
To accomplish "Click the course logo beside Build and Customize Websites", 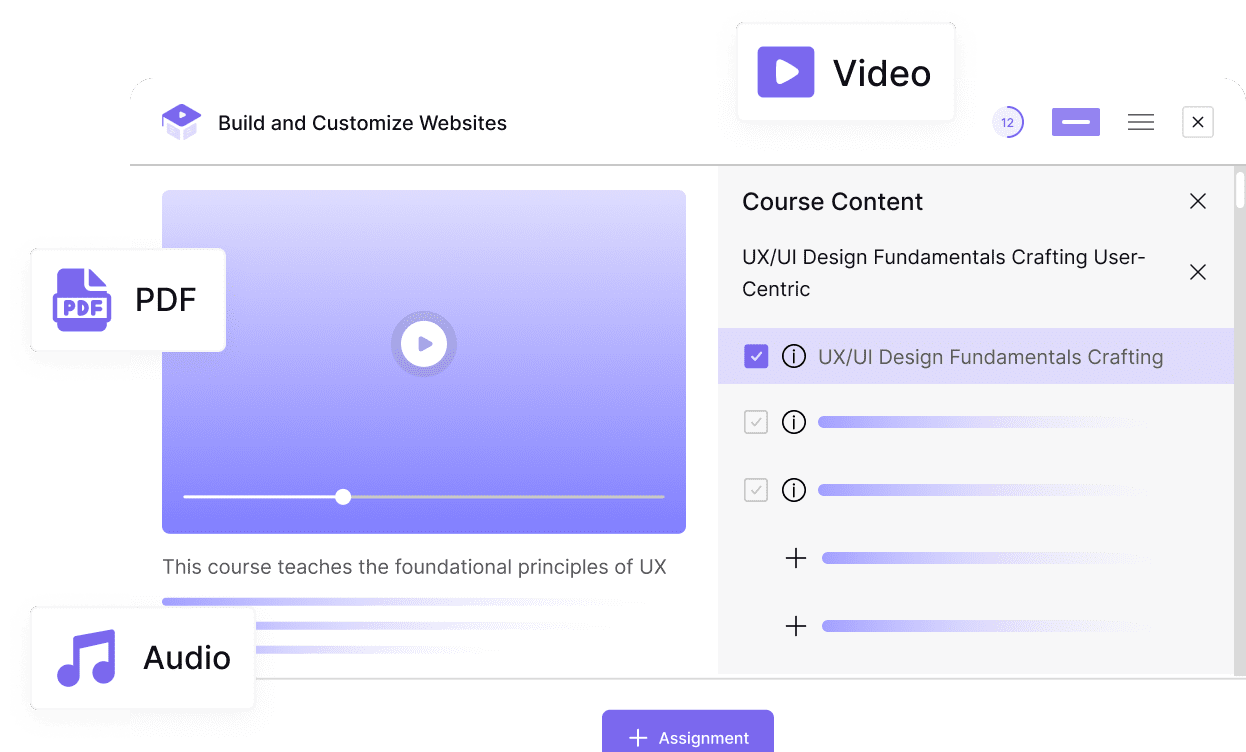I will 181,121.
